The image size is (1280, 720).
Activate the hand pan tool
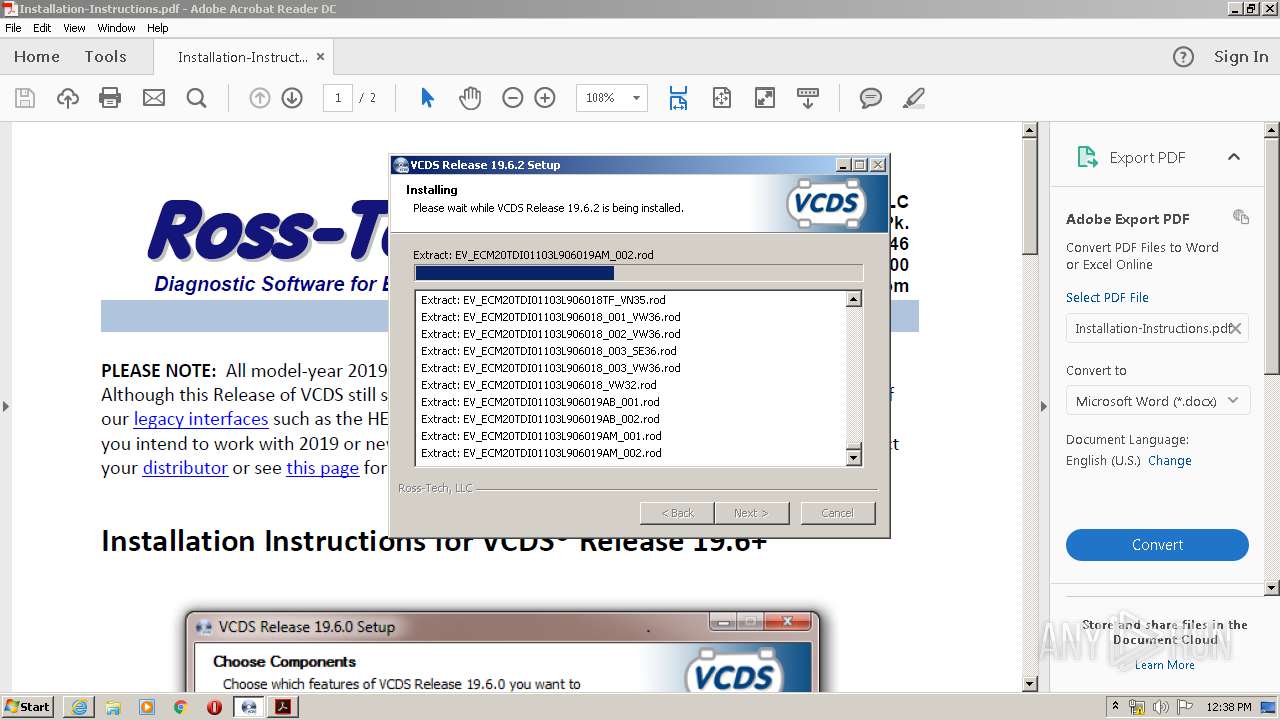click(x=470, y=98)
